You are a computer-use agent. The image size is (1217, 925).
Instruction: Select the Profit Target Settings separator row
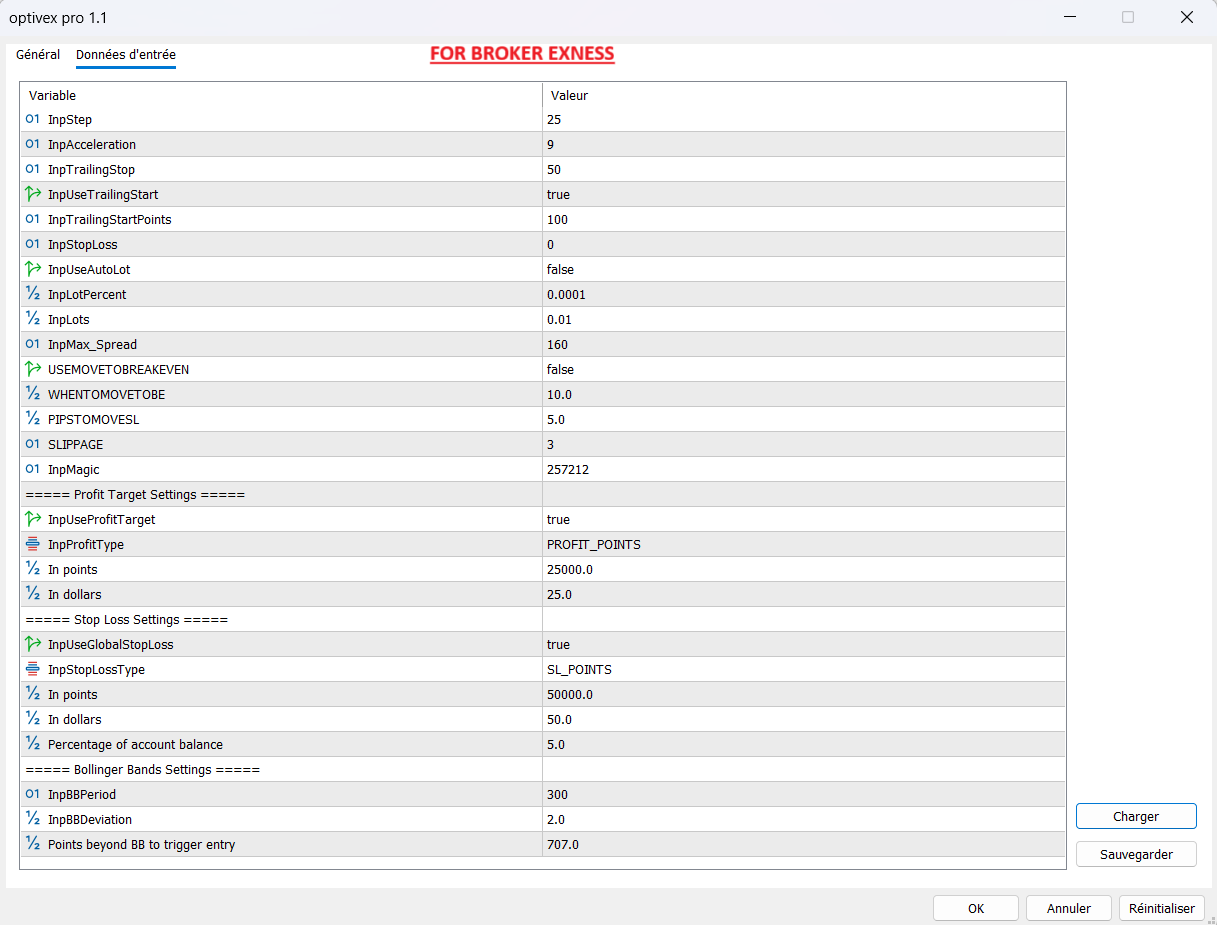point(543,494)
